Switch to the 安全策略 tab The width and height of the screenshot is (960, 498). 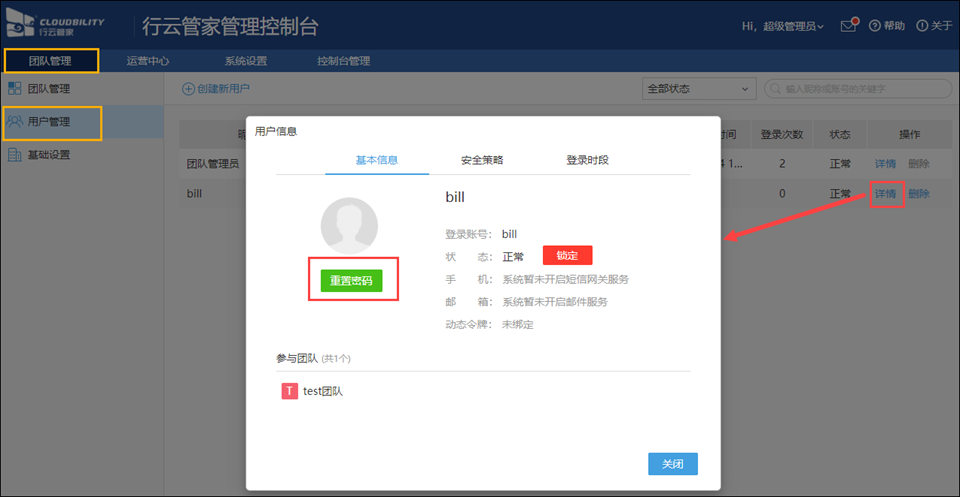(x=482, y=160)
